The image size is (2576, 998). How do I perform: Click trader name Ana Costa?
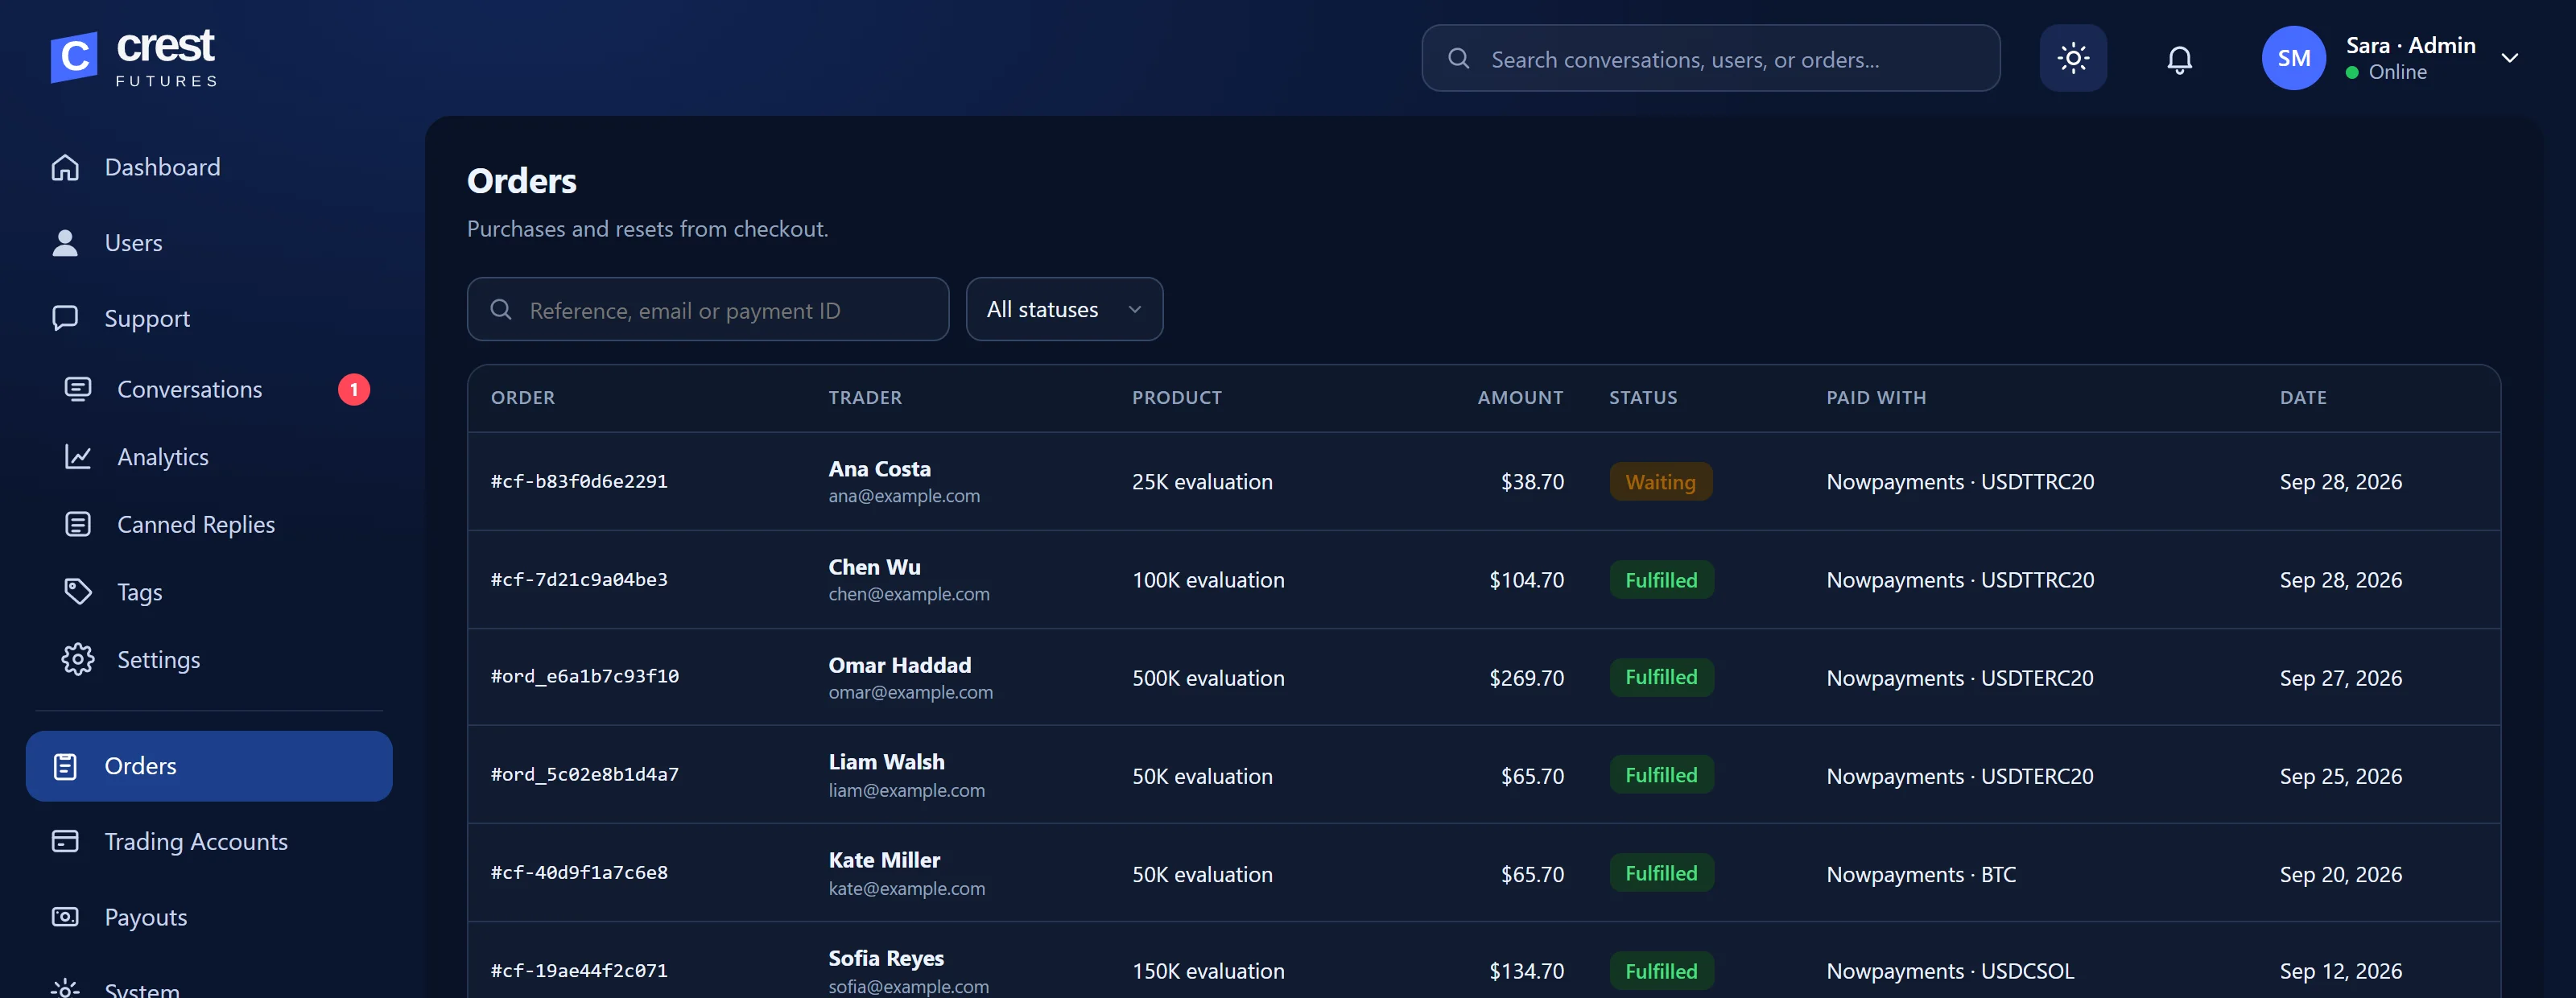click(879, 468)
